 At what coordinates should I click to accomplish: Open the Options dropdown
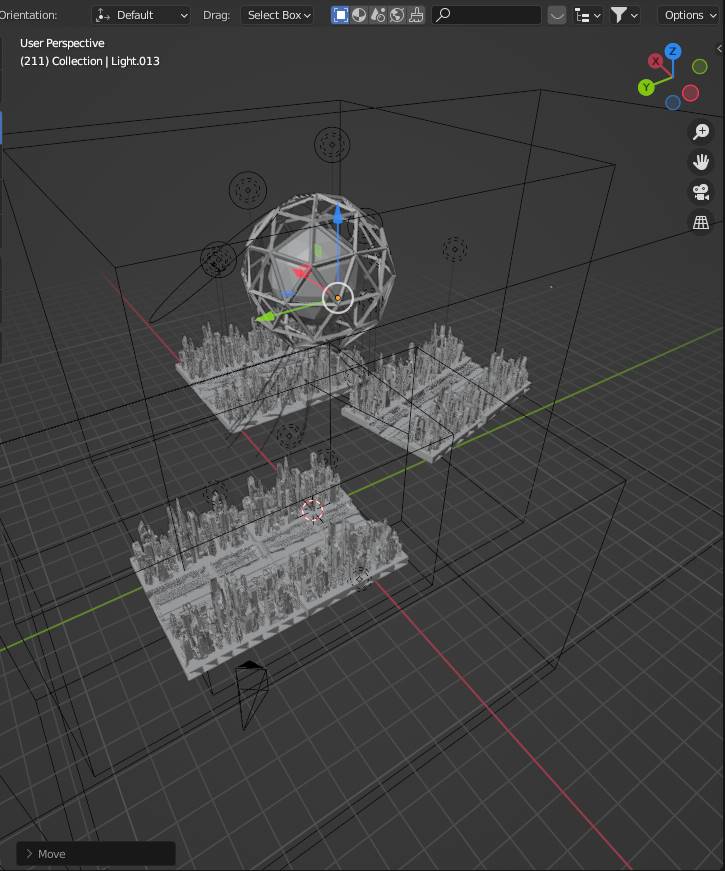pos(691,15)
